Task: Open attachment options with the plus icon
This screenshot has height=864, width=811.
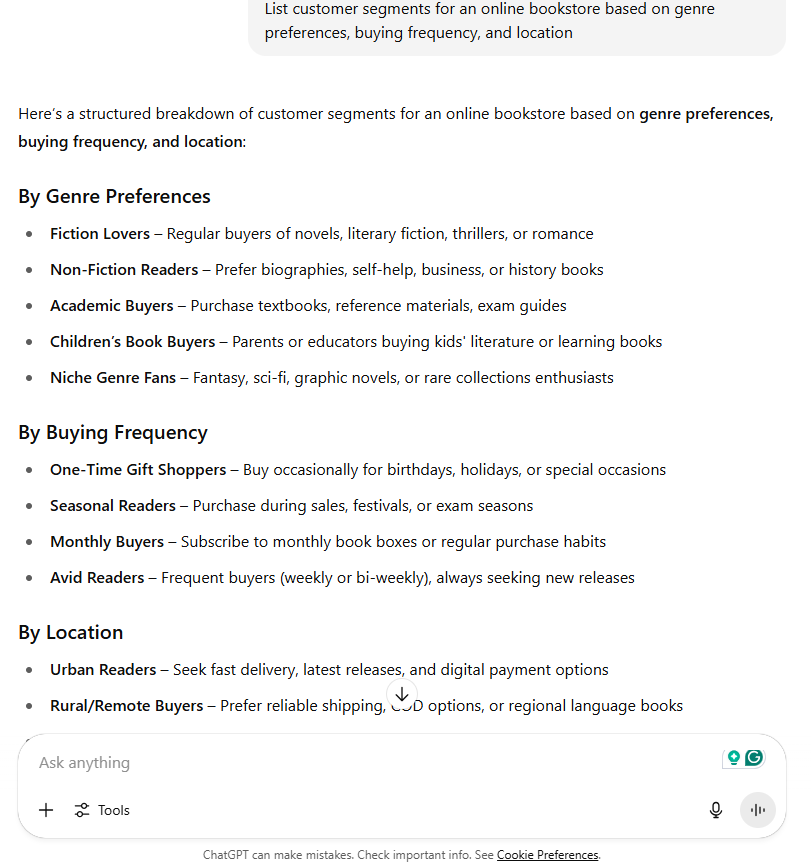Action: coord(45,810)
